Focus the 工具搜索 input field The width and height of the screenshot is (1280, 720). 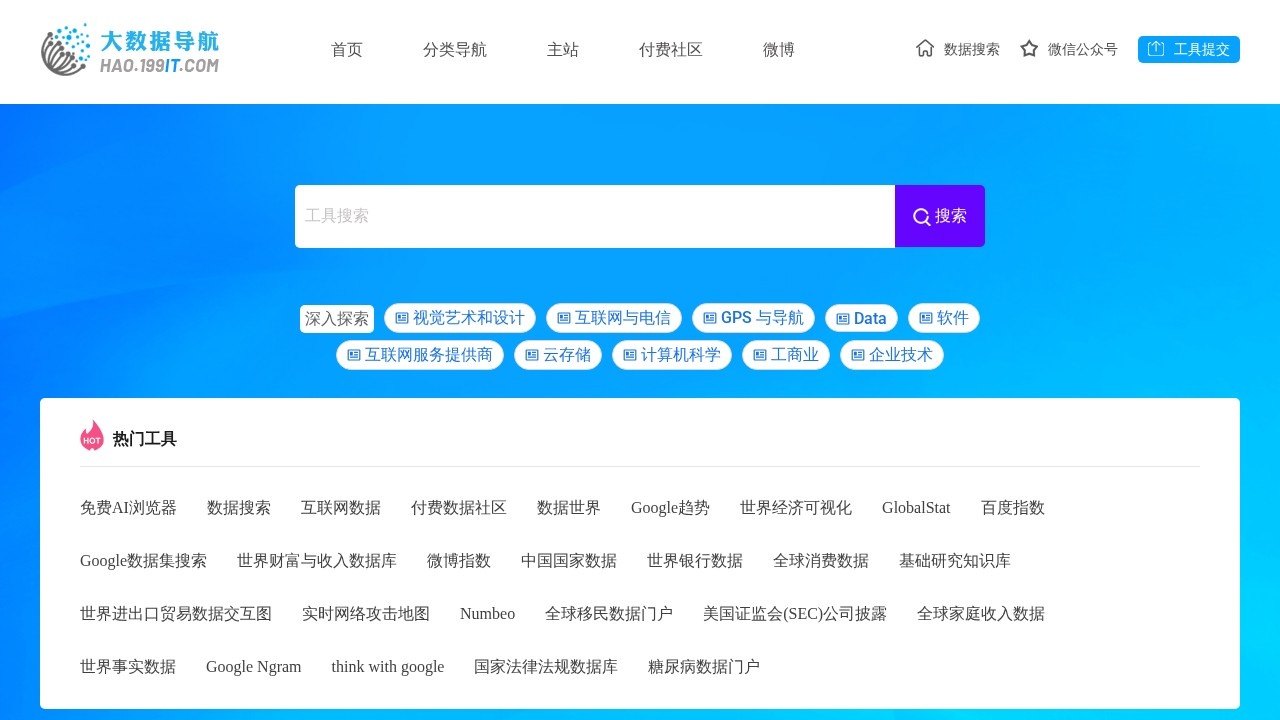tap(595, 216)
